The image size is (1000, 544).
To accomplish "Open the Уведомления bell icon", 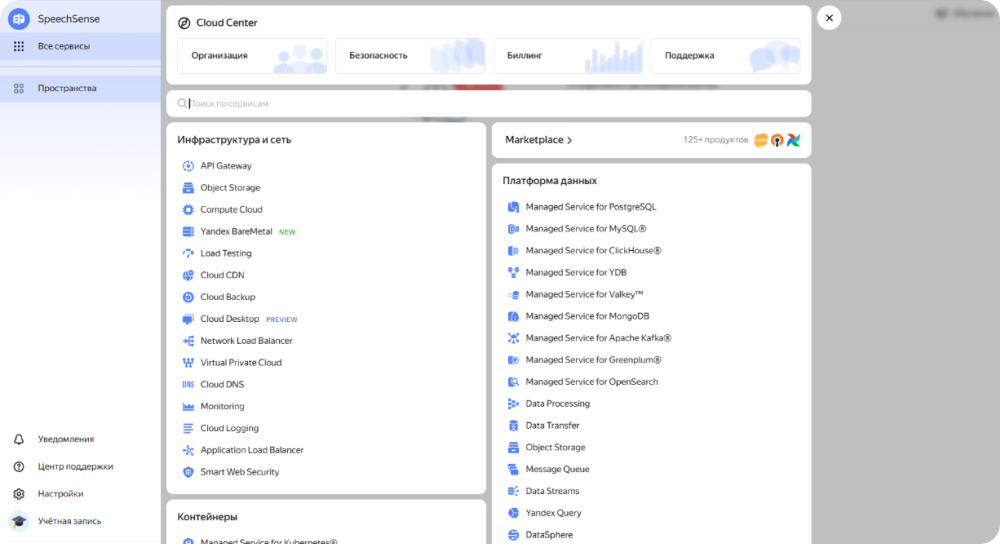I will click(18, 439).
